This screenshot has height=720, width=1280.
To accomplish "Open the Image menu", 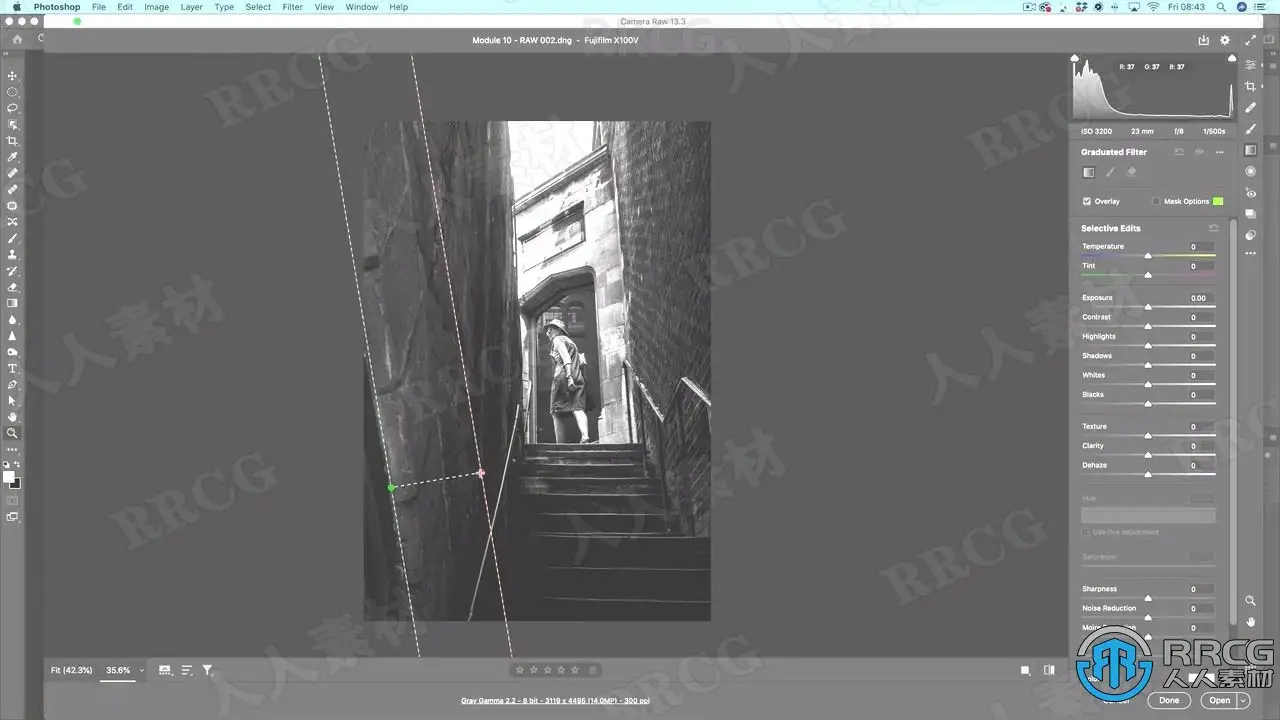I will tap(156, 7).
